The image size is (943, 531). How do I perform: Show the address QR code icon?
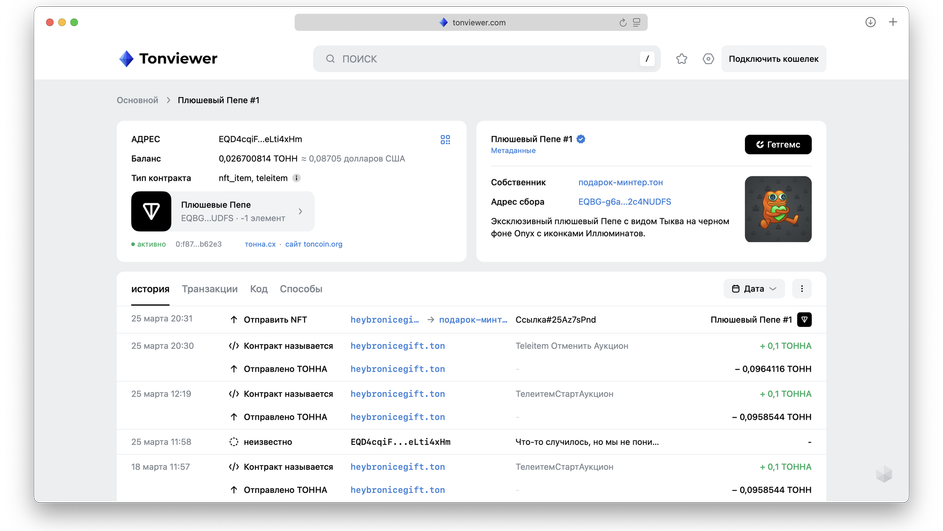[445, 140]
